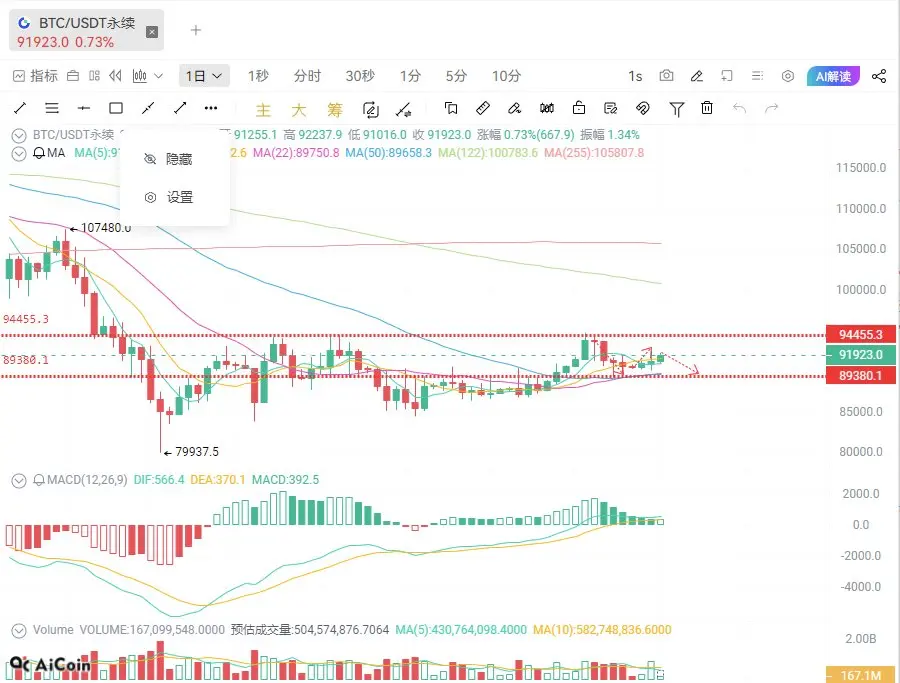
Task: Delete drawings with trash icon
Action: pos(707,108)
